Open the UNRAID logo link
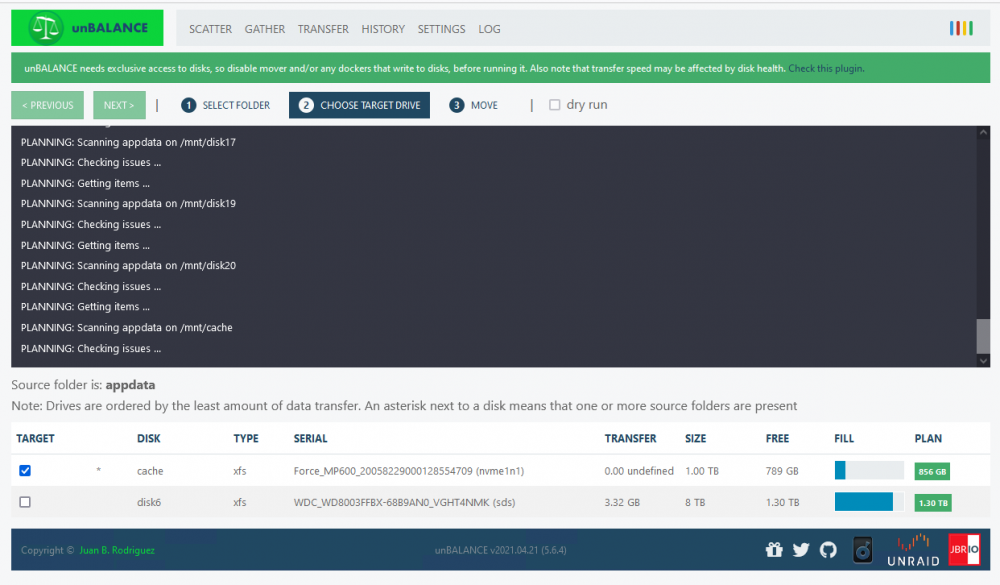The image size is (1000, 585). pos(913,551)
